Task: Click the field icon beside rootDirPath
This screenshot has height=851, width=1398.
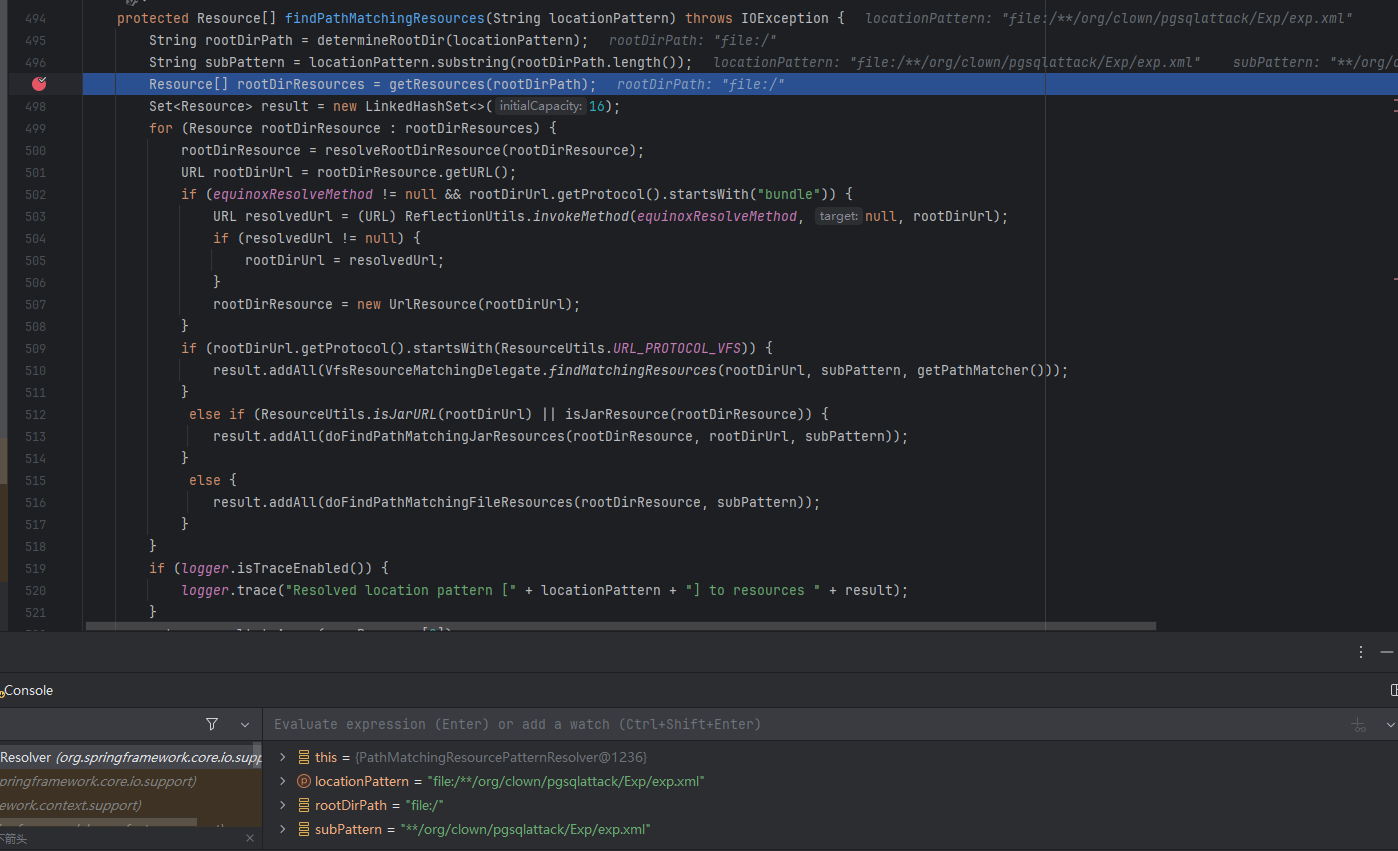Action: (305, 805)
